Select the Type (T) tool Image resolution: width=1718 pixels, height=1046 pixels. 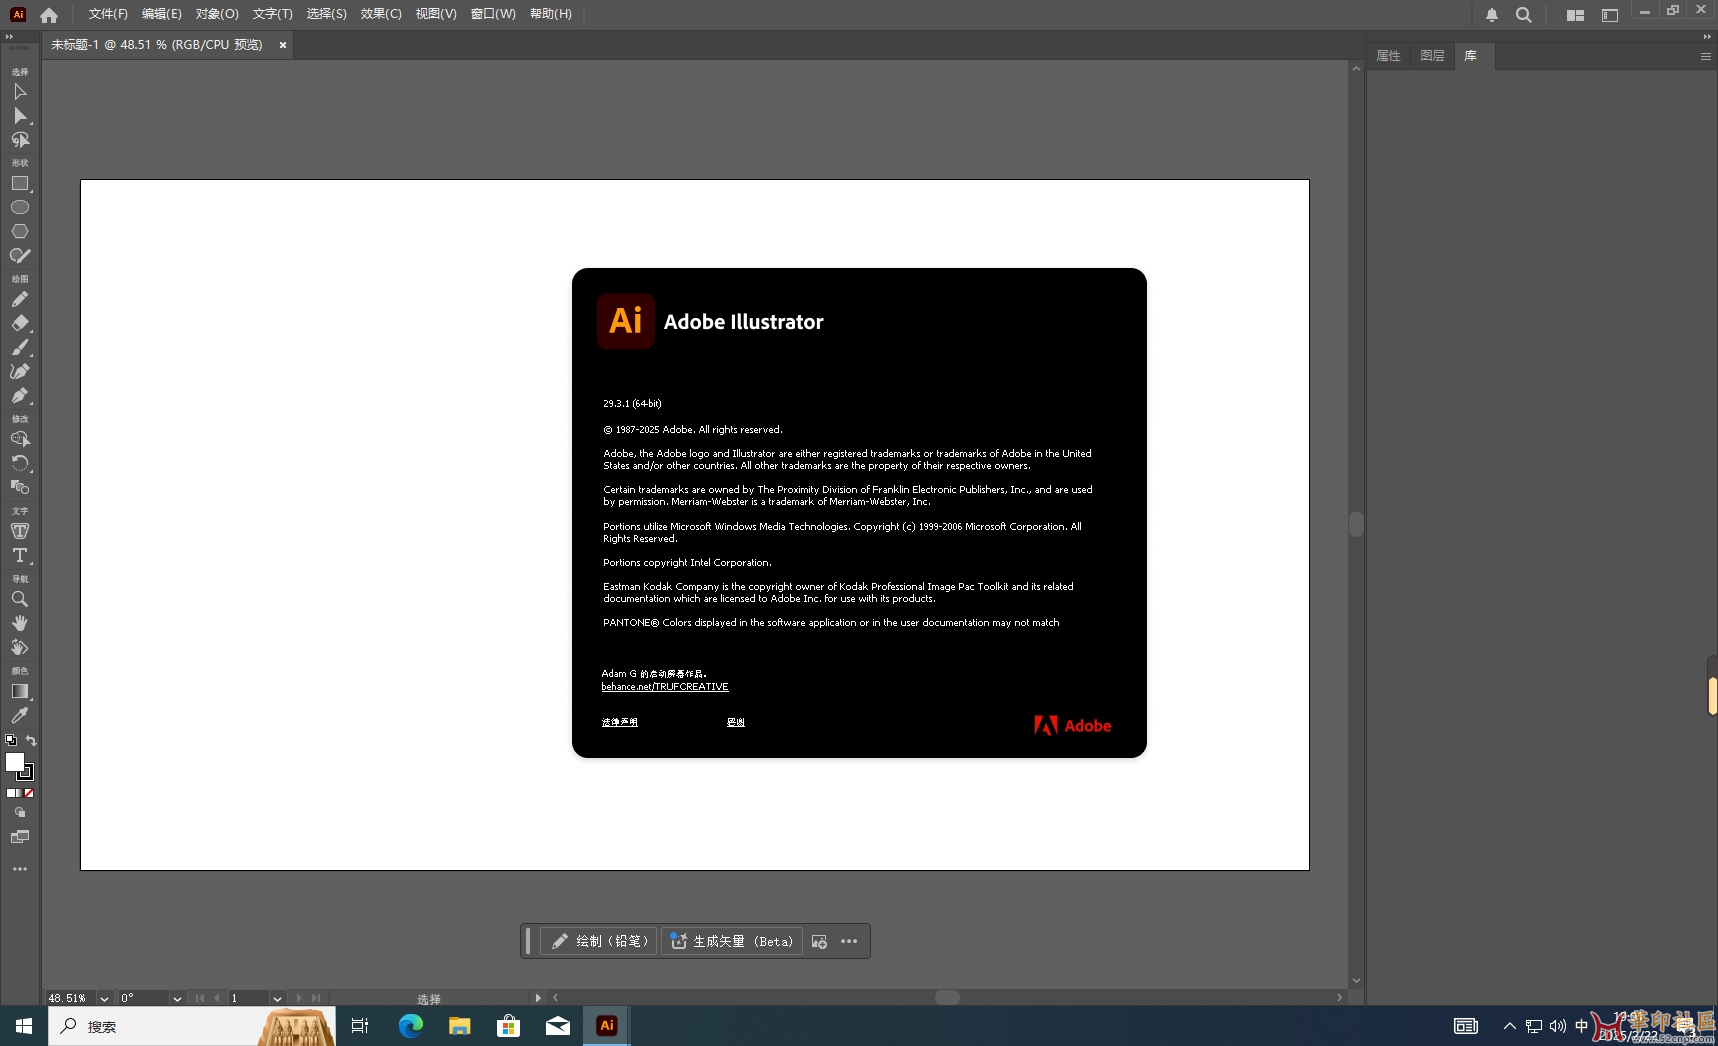20,555
